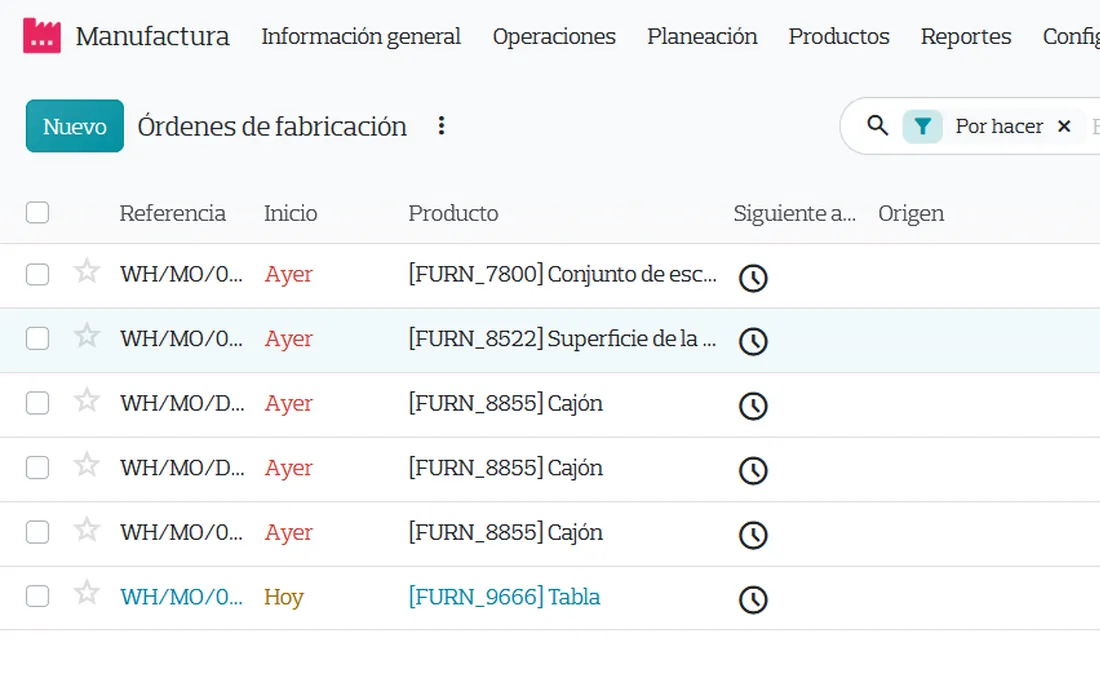Sort by the Origen column header
Screen dimensions: 1100x700
(911, 213)
